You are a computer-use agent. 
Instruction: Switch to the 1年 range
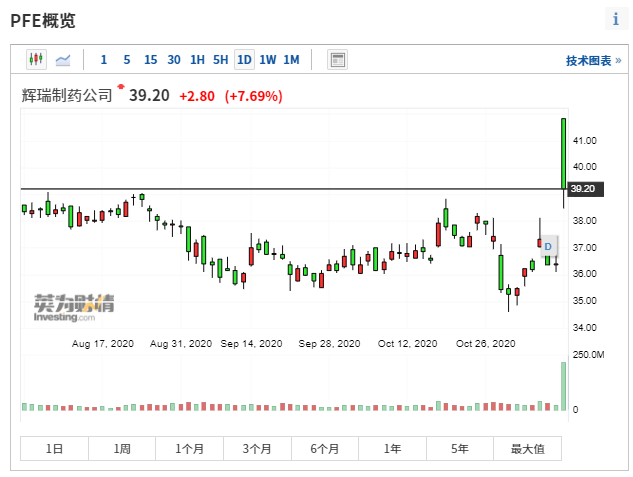click(x=392, y=449)
